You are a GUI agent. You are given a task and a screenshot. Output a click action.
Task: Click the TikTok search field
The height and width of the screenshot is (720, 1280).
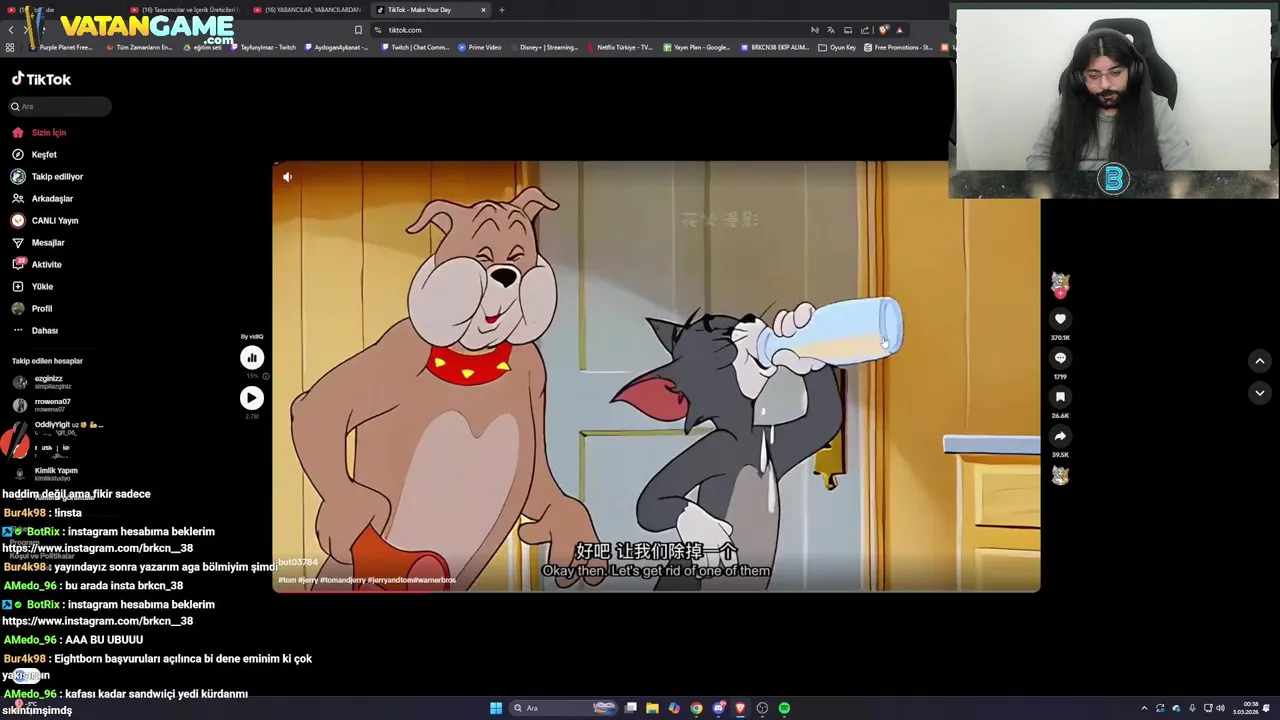coord(60,106)
